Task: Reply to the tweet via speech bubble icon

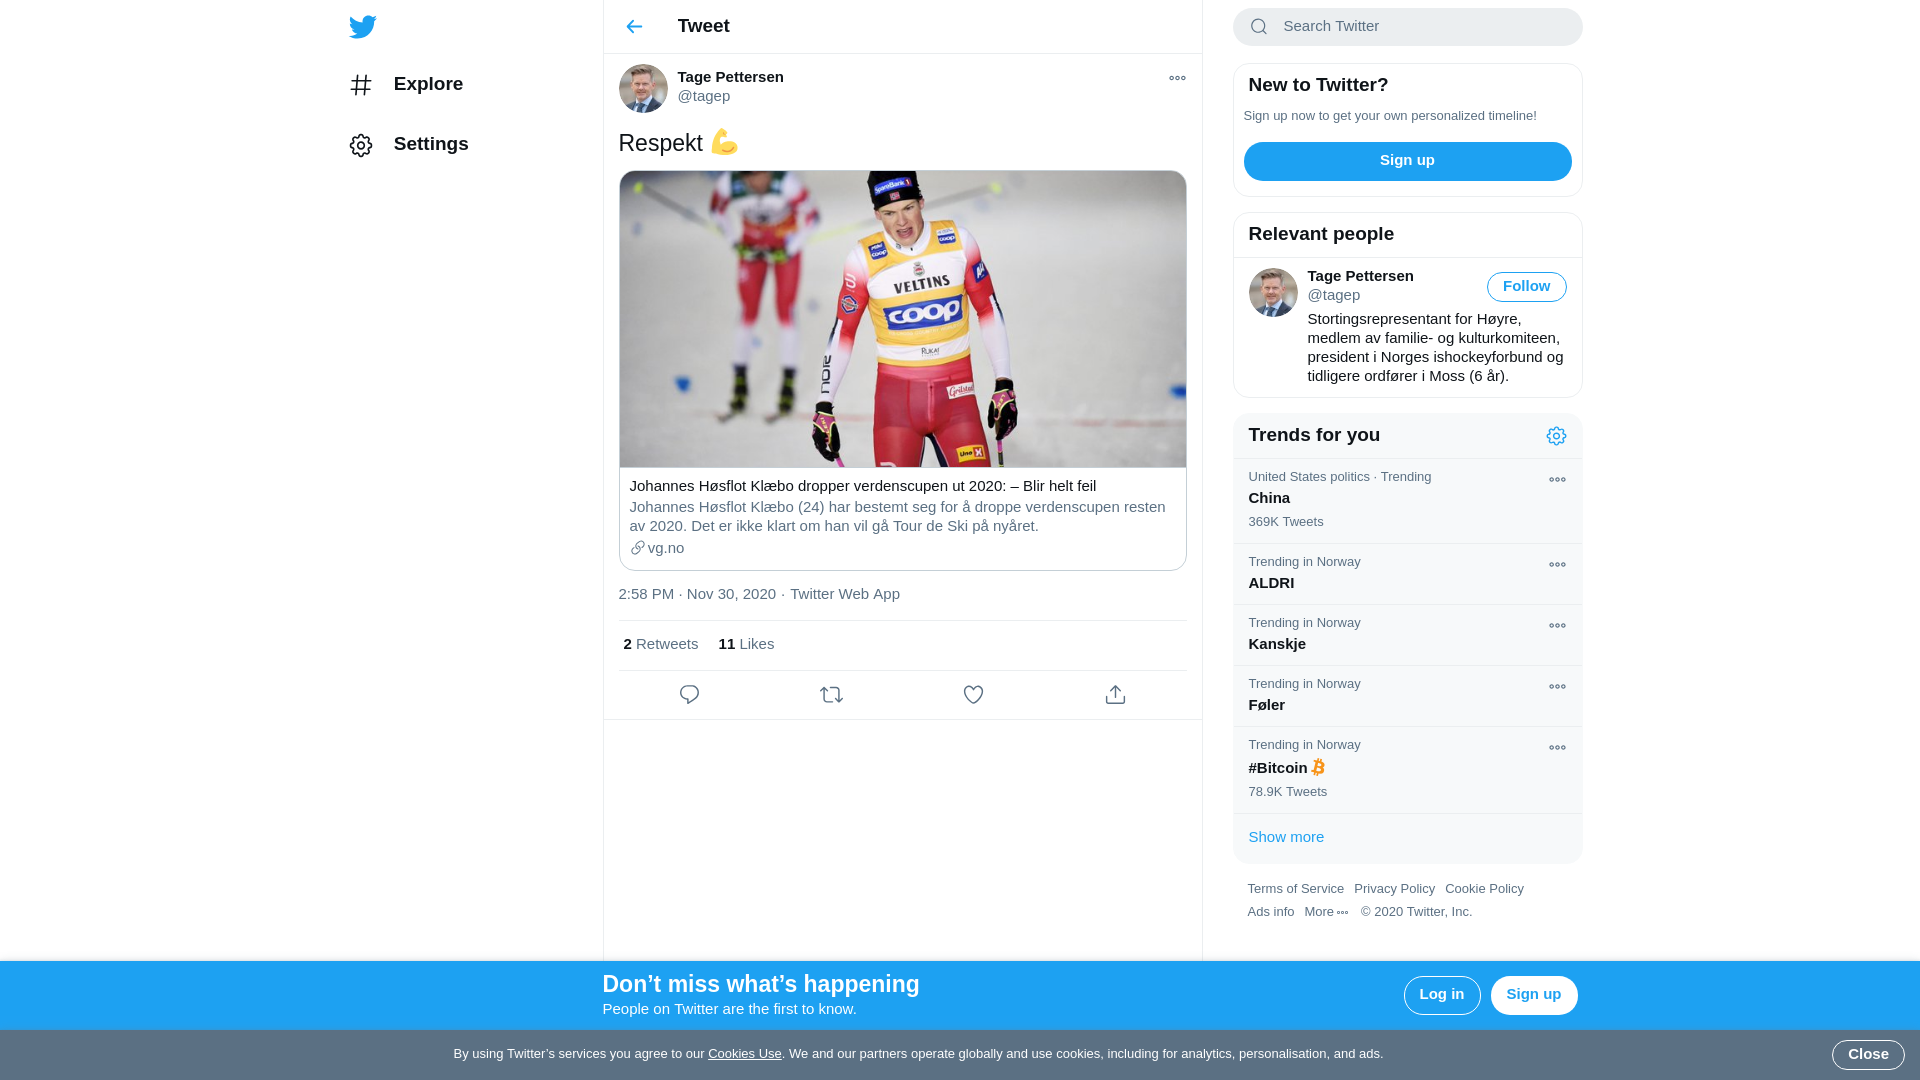Action: click(x=689, y=695)
